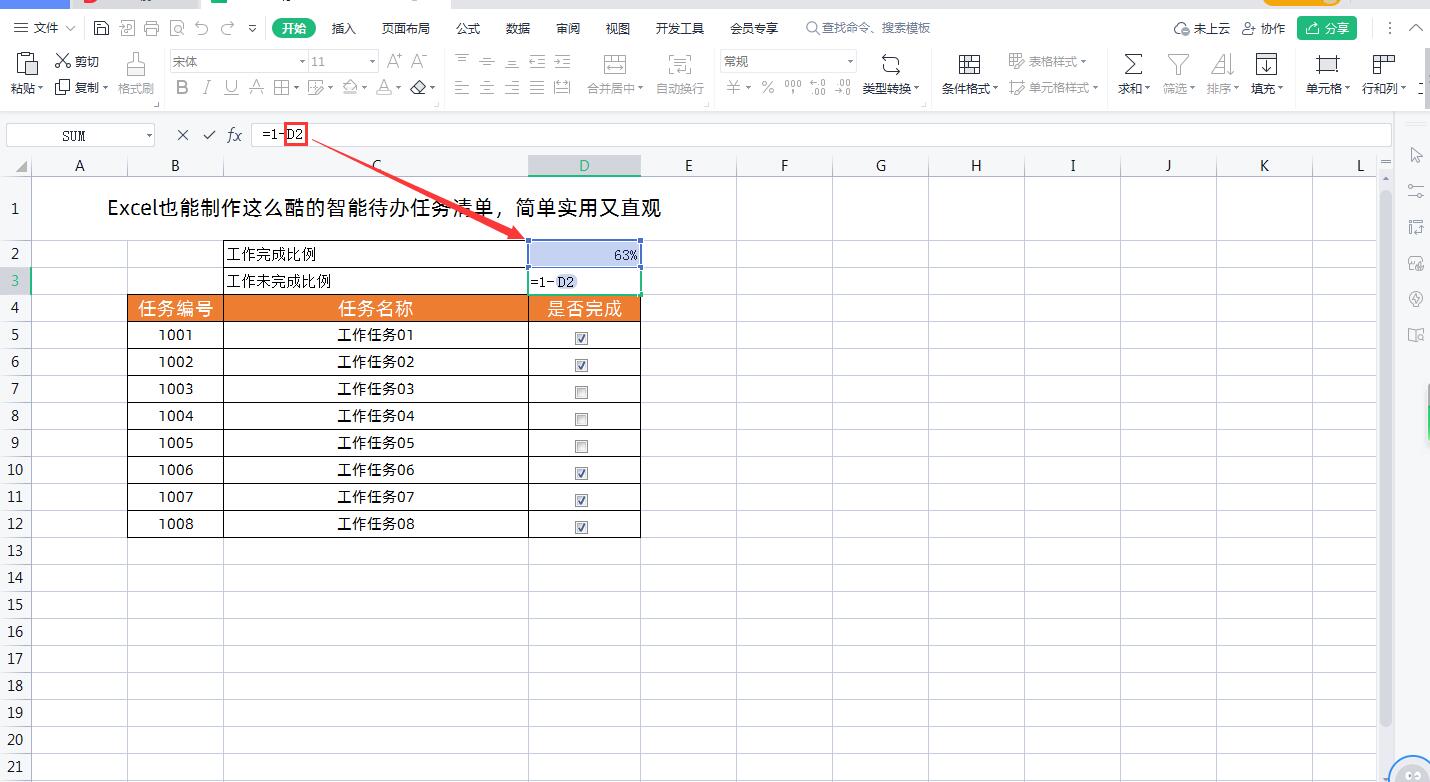Uncheck the checkbox for 工作任务01
Viewport: 1430px width, 782px height.
click(582, 337)
